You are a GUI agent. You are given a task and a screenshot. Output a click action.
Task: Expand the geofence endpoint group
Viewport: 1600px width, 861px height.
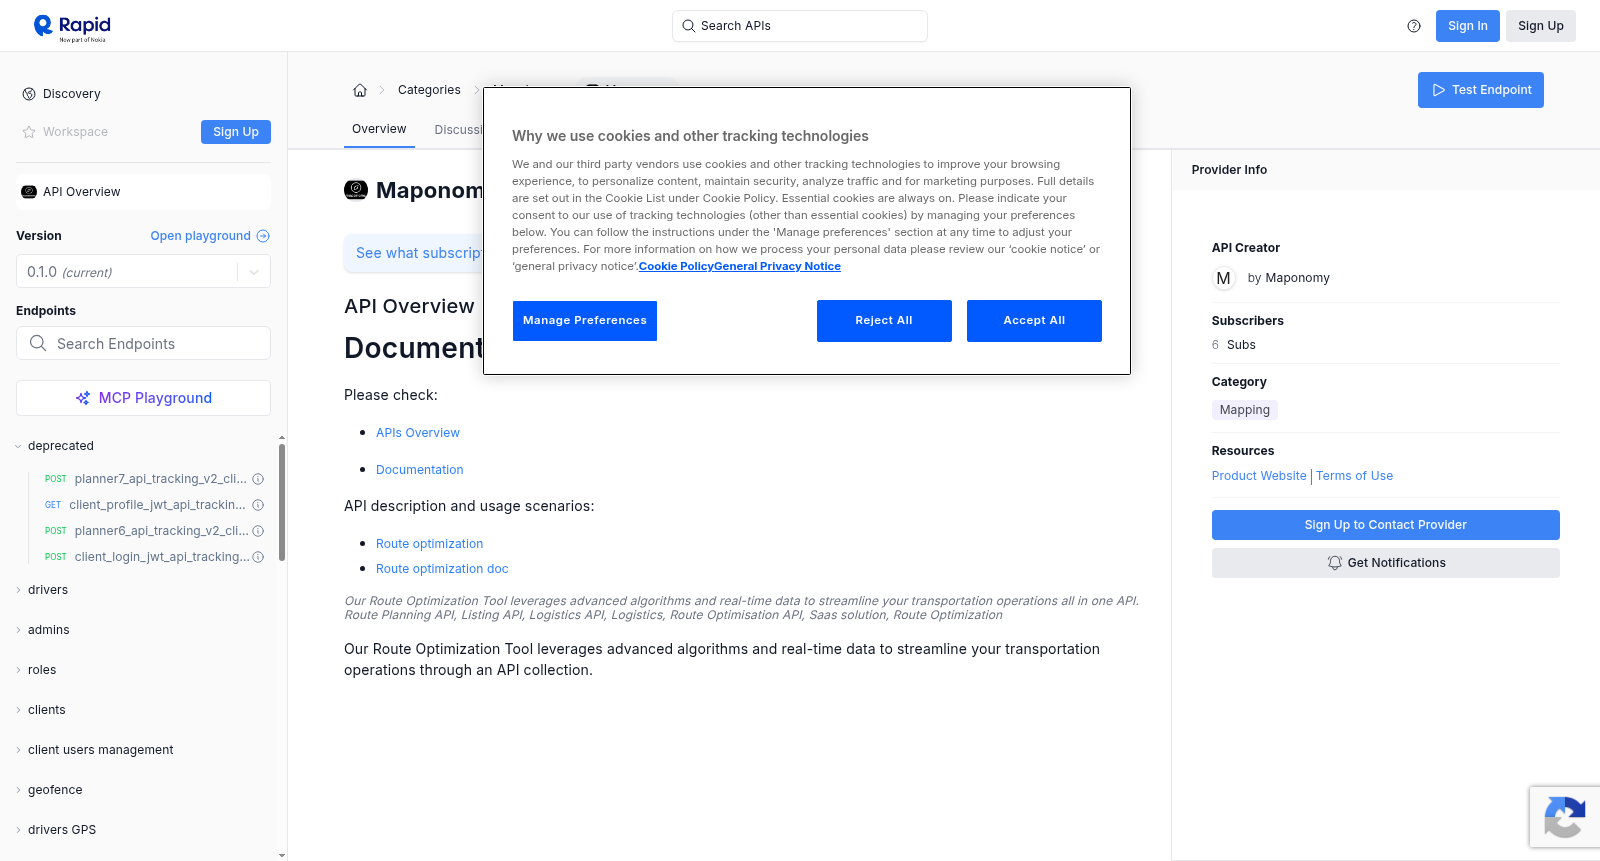point(18,790)
